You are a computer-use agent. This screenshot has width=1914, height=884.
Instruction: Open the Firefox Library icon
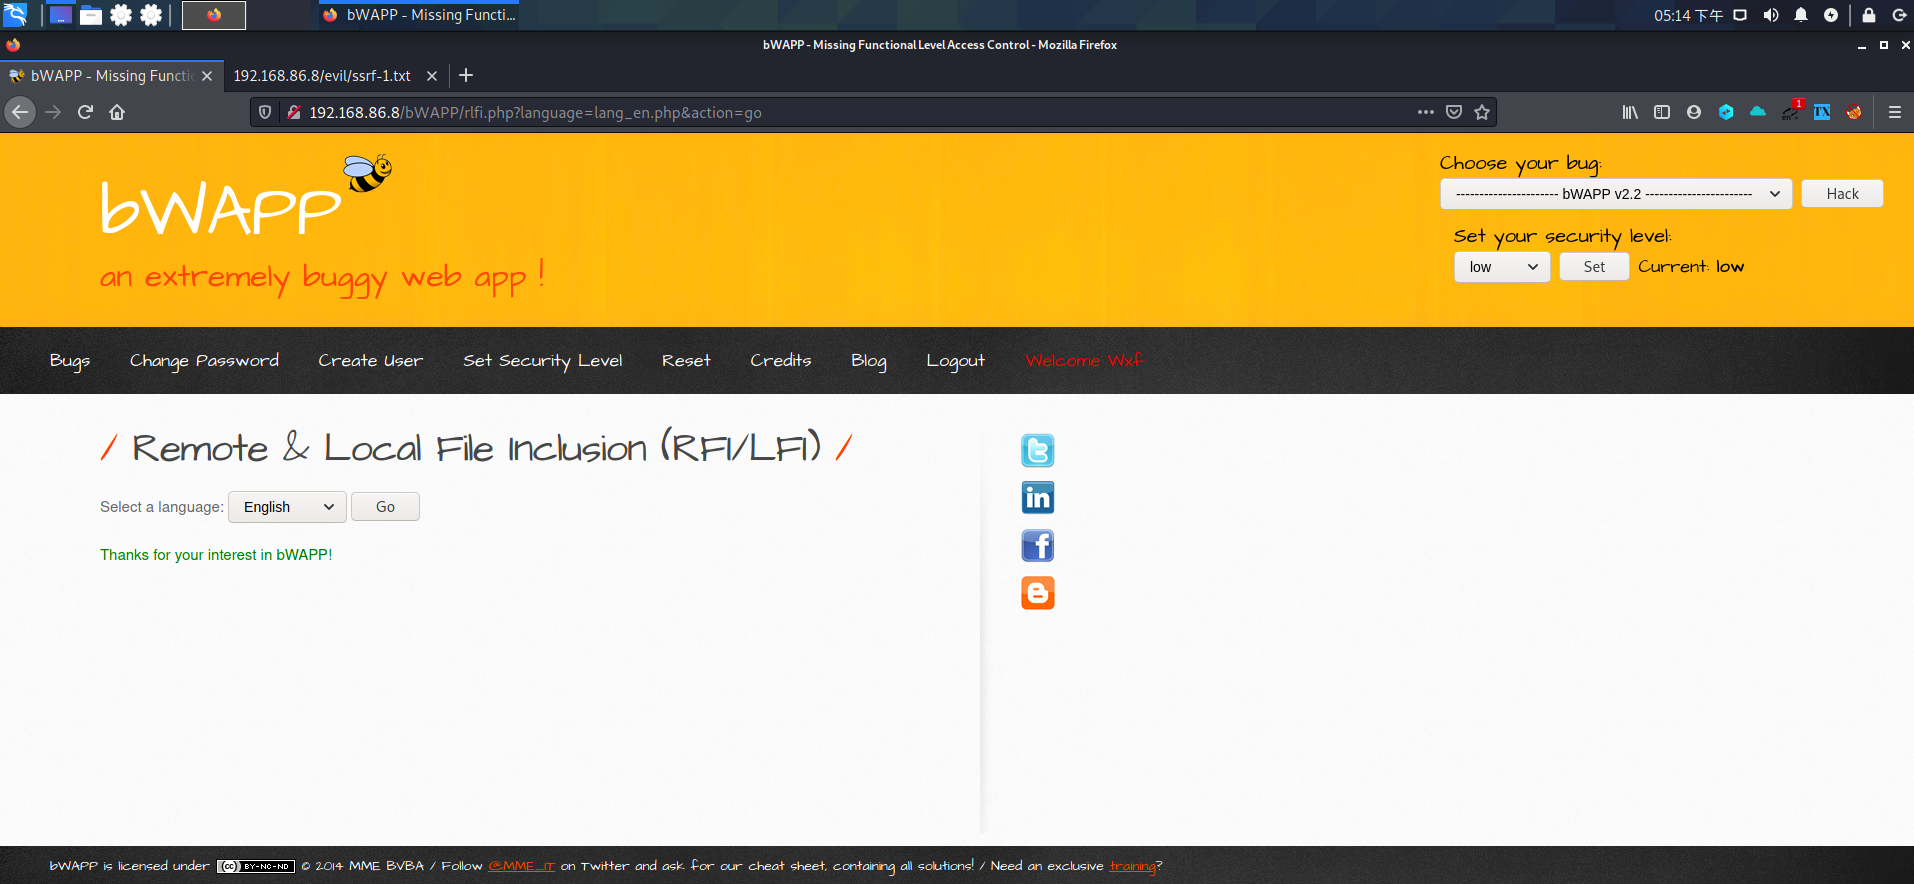(1630, 112)
